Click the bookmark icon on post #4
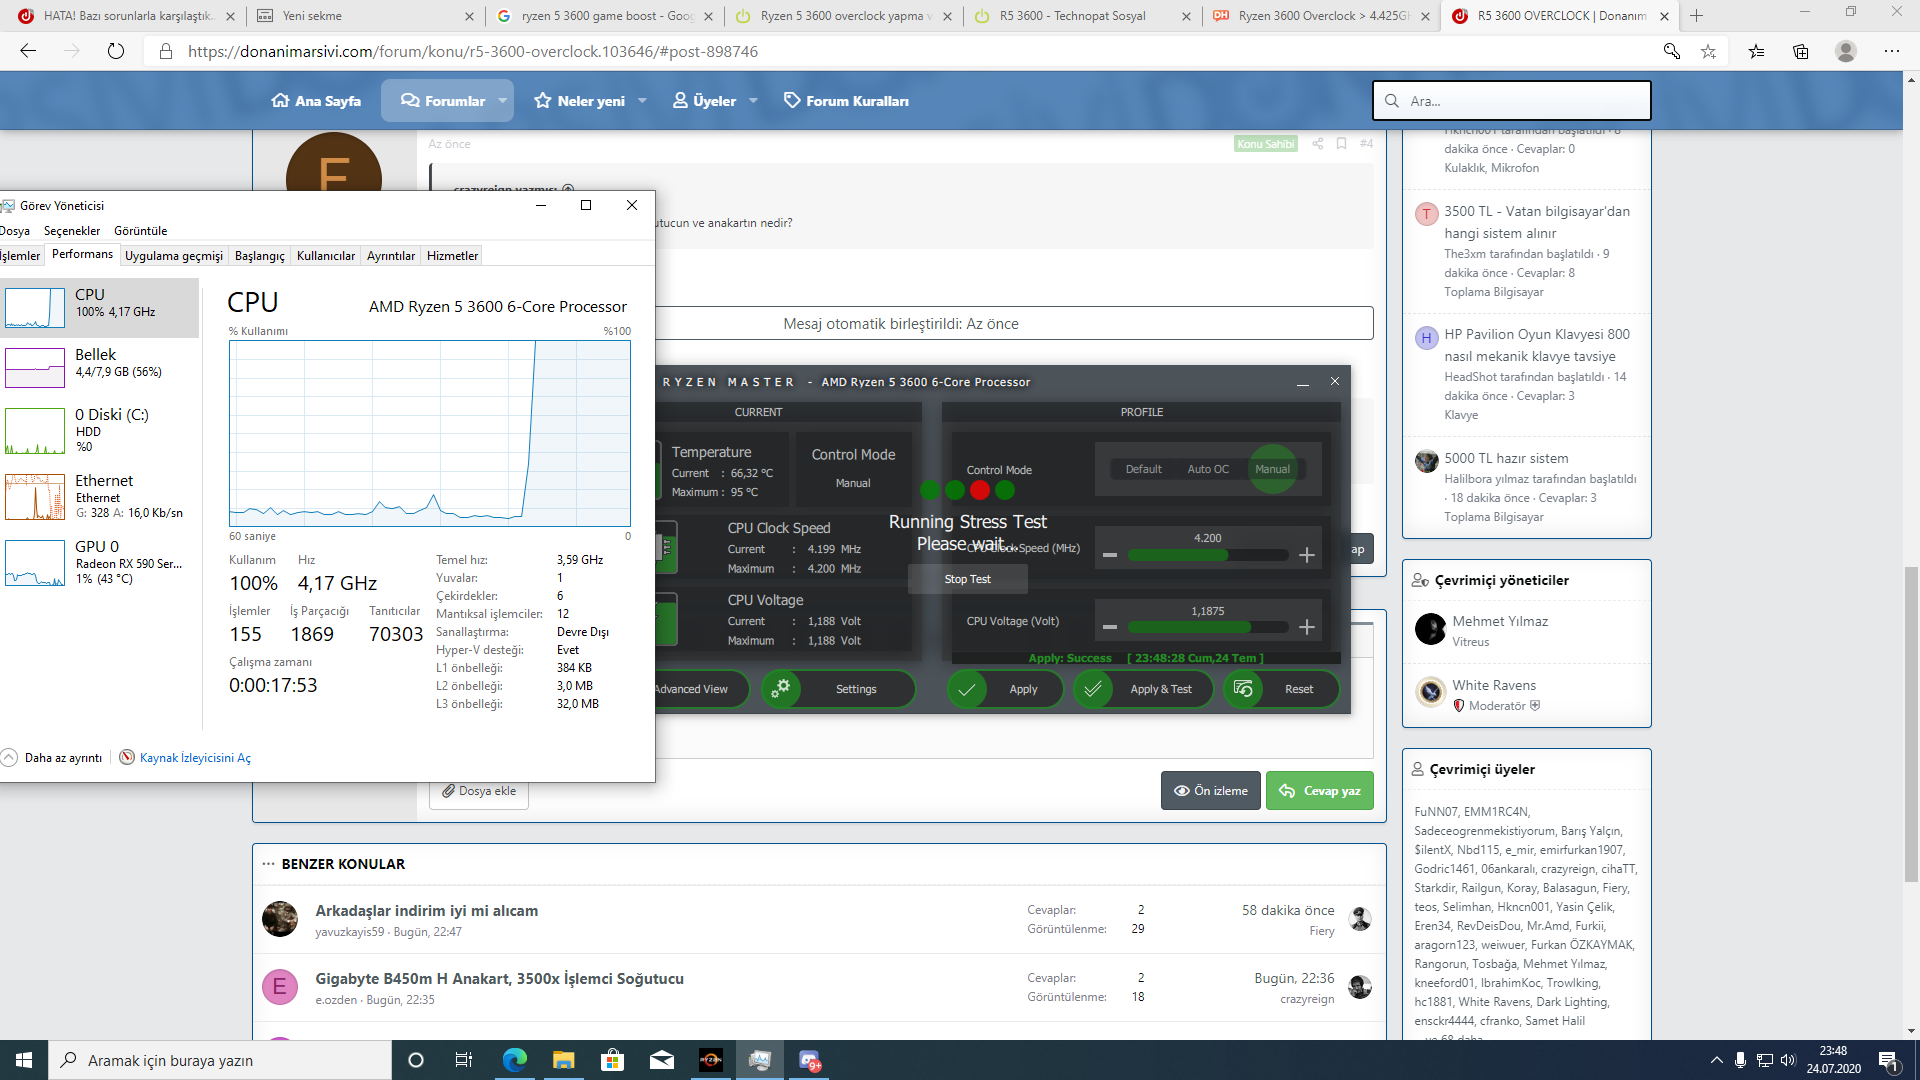The image size is (1920, 1080). [1341, 143]
